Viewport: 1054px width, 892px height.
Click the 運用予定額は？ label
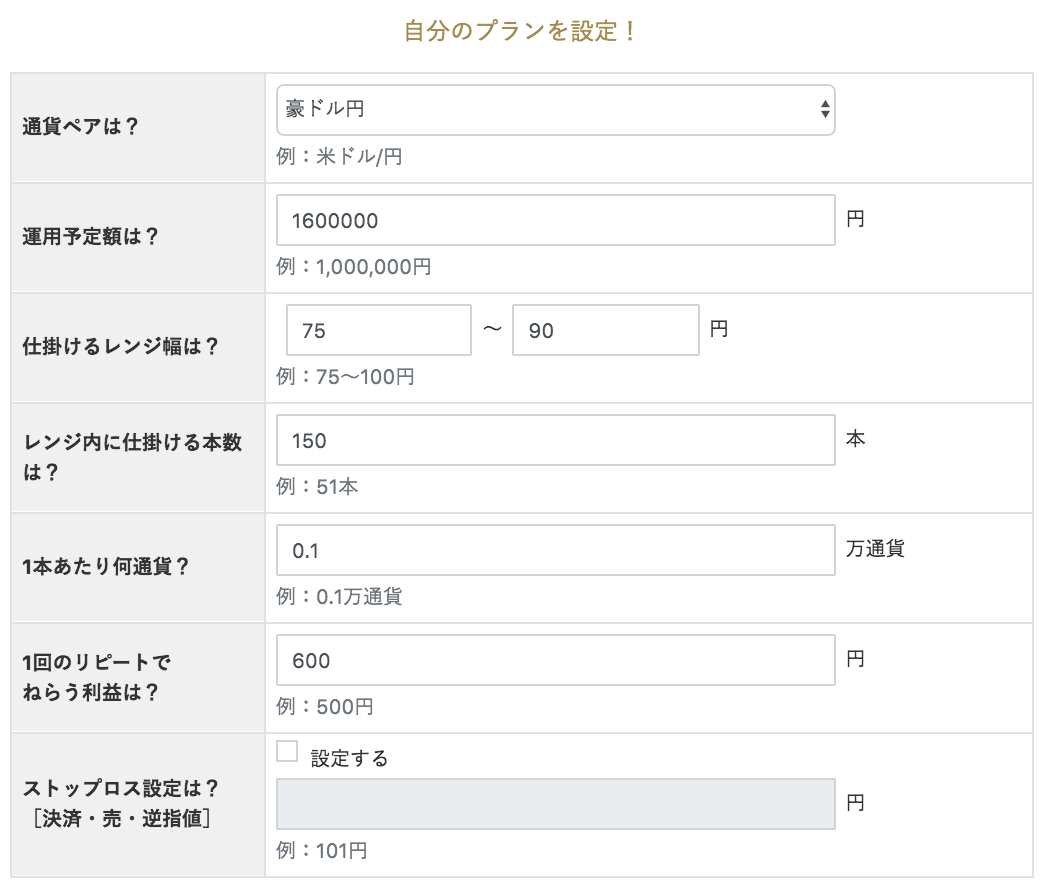coord(90,237)
